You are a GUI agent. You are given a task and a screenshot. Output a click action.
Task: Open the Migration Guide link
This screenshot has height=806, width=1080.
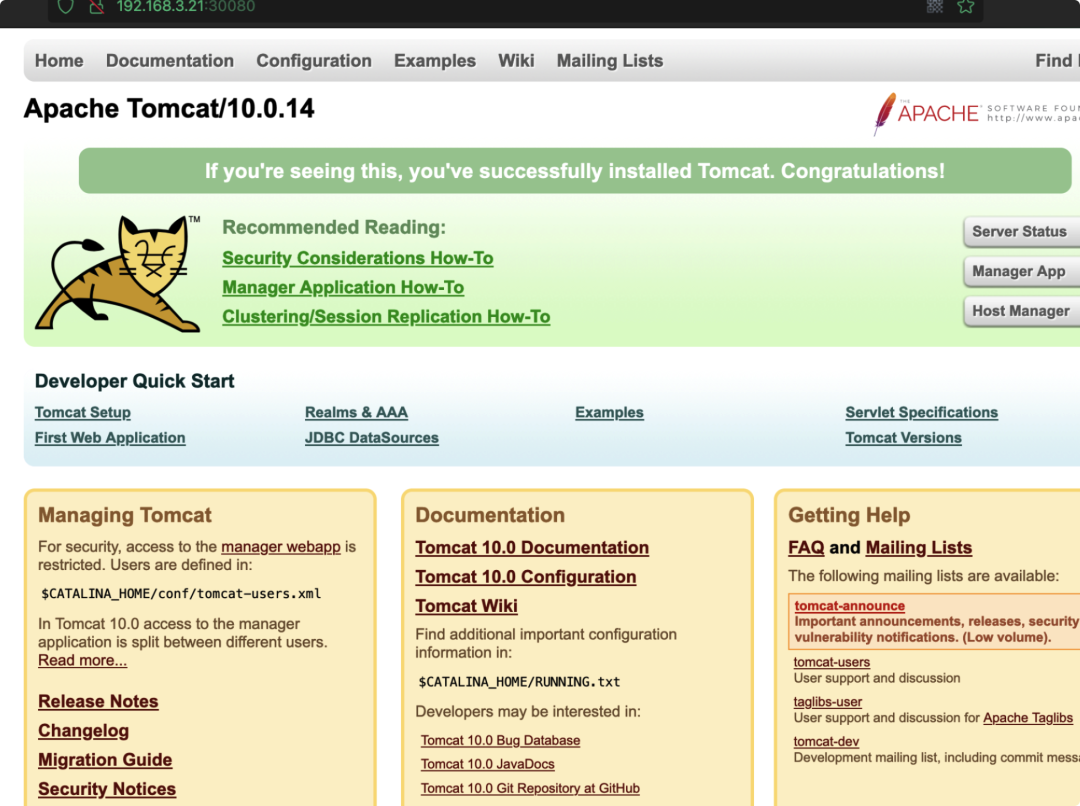105,760
